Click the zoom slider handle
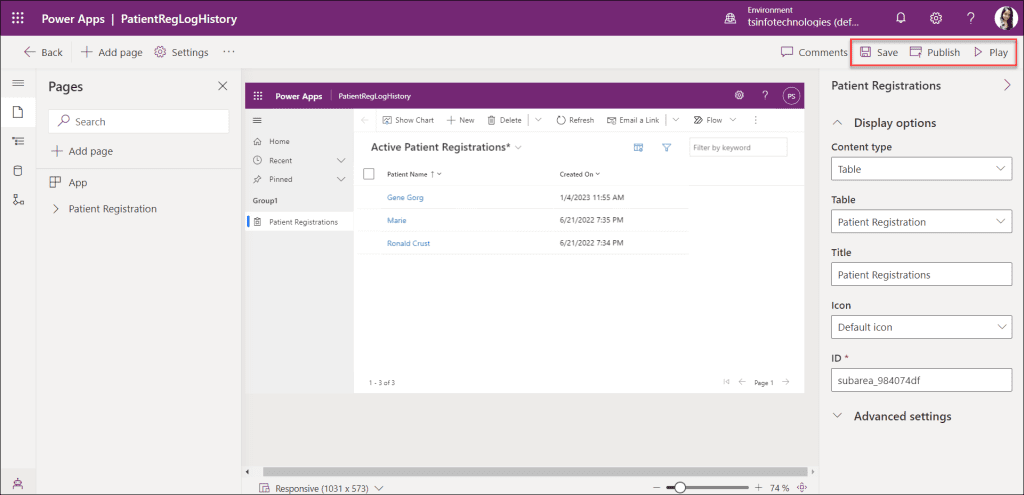 coord(680,487)
